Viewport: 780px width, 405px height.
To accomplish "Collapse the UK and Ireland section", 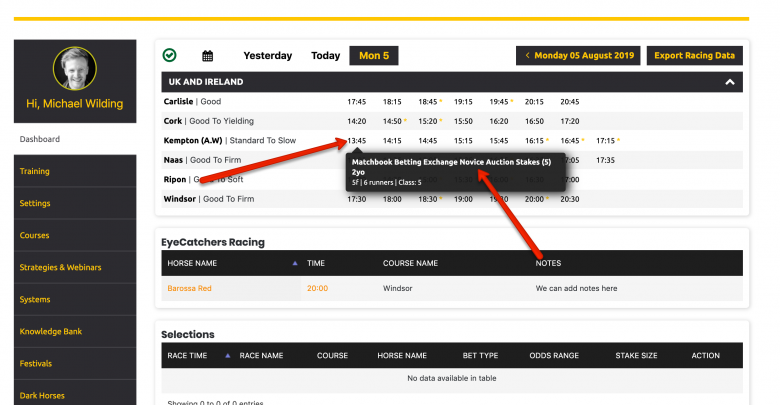I will click(x=730, y=82).
